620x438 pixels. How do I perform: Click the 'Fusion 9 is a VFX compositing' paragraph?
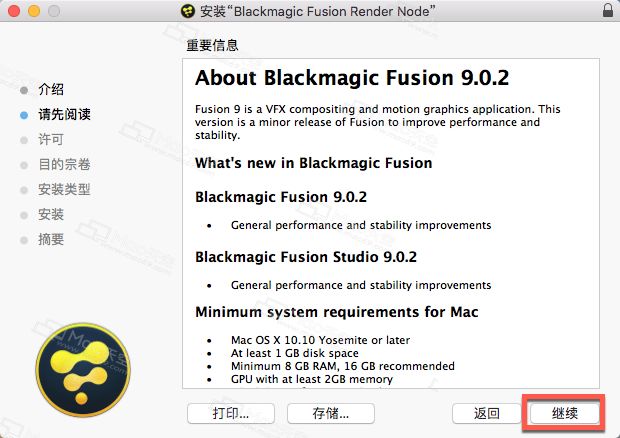click(378, 122)
